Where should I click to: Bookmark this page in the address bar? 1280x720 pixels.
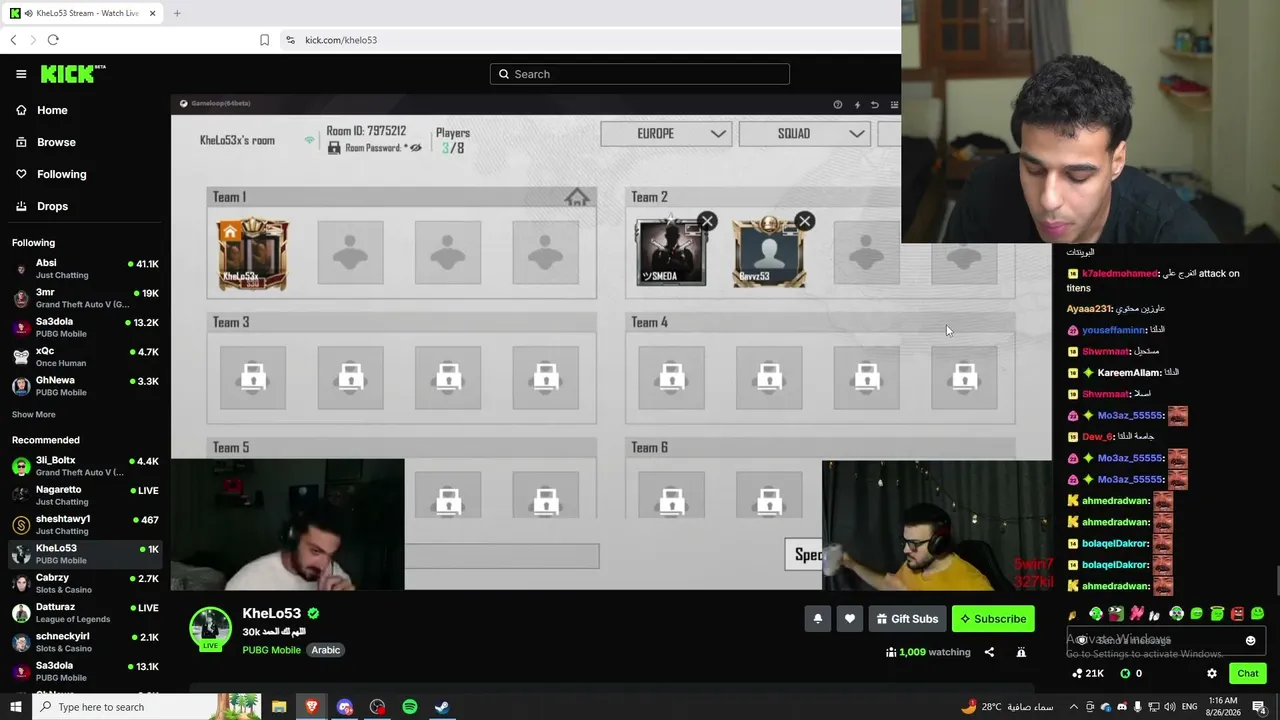click(x=264, y=40)
